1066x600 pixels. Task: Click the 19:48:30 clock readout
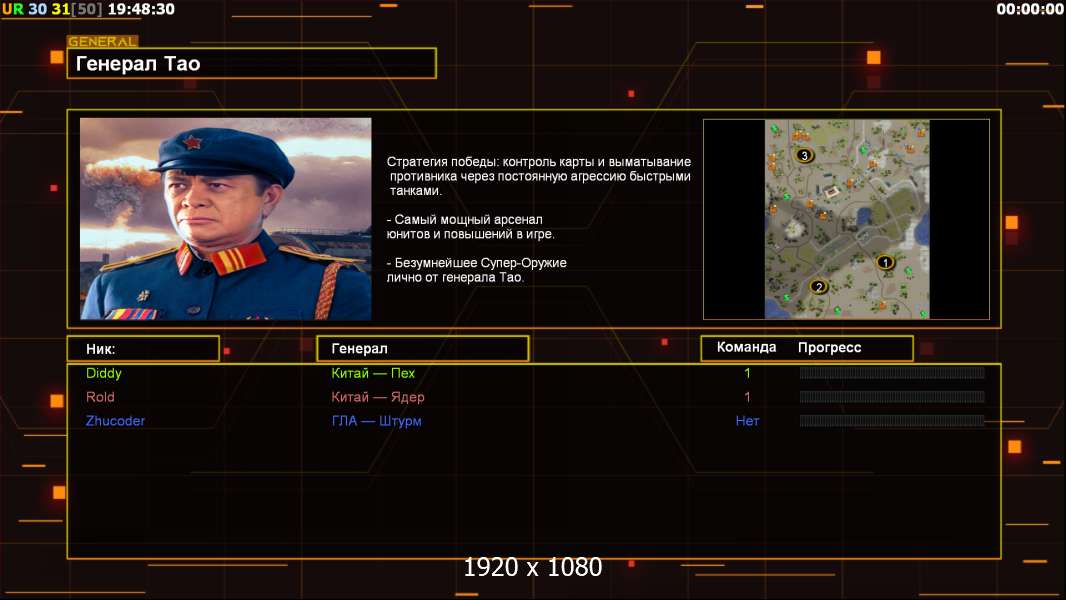click(141, 10)
